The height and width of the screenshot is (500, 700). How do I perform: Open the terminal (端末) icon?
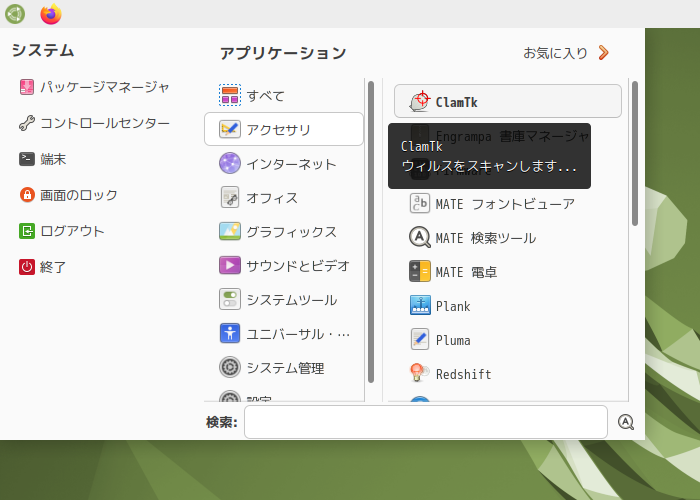pos(27,159)
